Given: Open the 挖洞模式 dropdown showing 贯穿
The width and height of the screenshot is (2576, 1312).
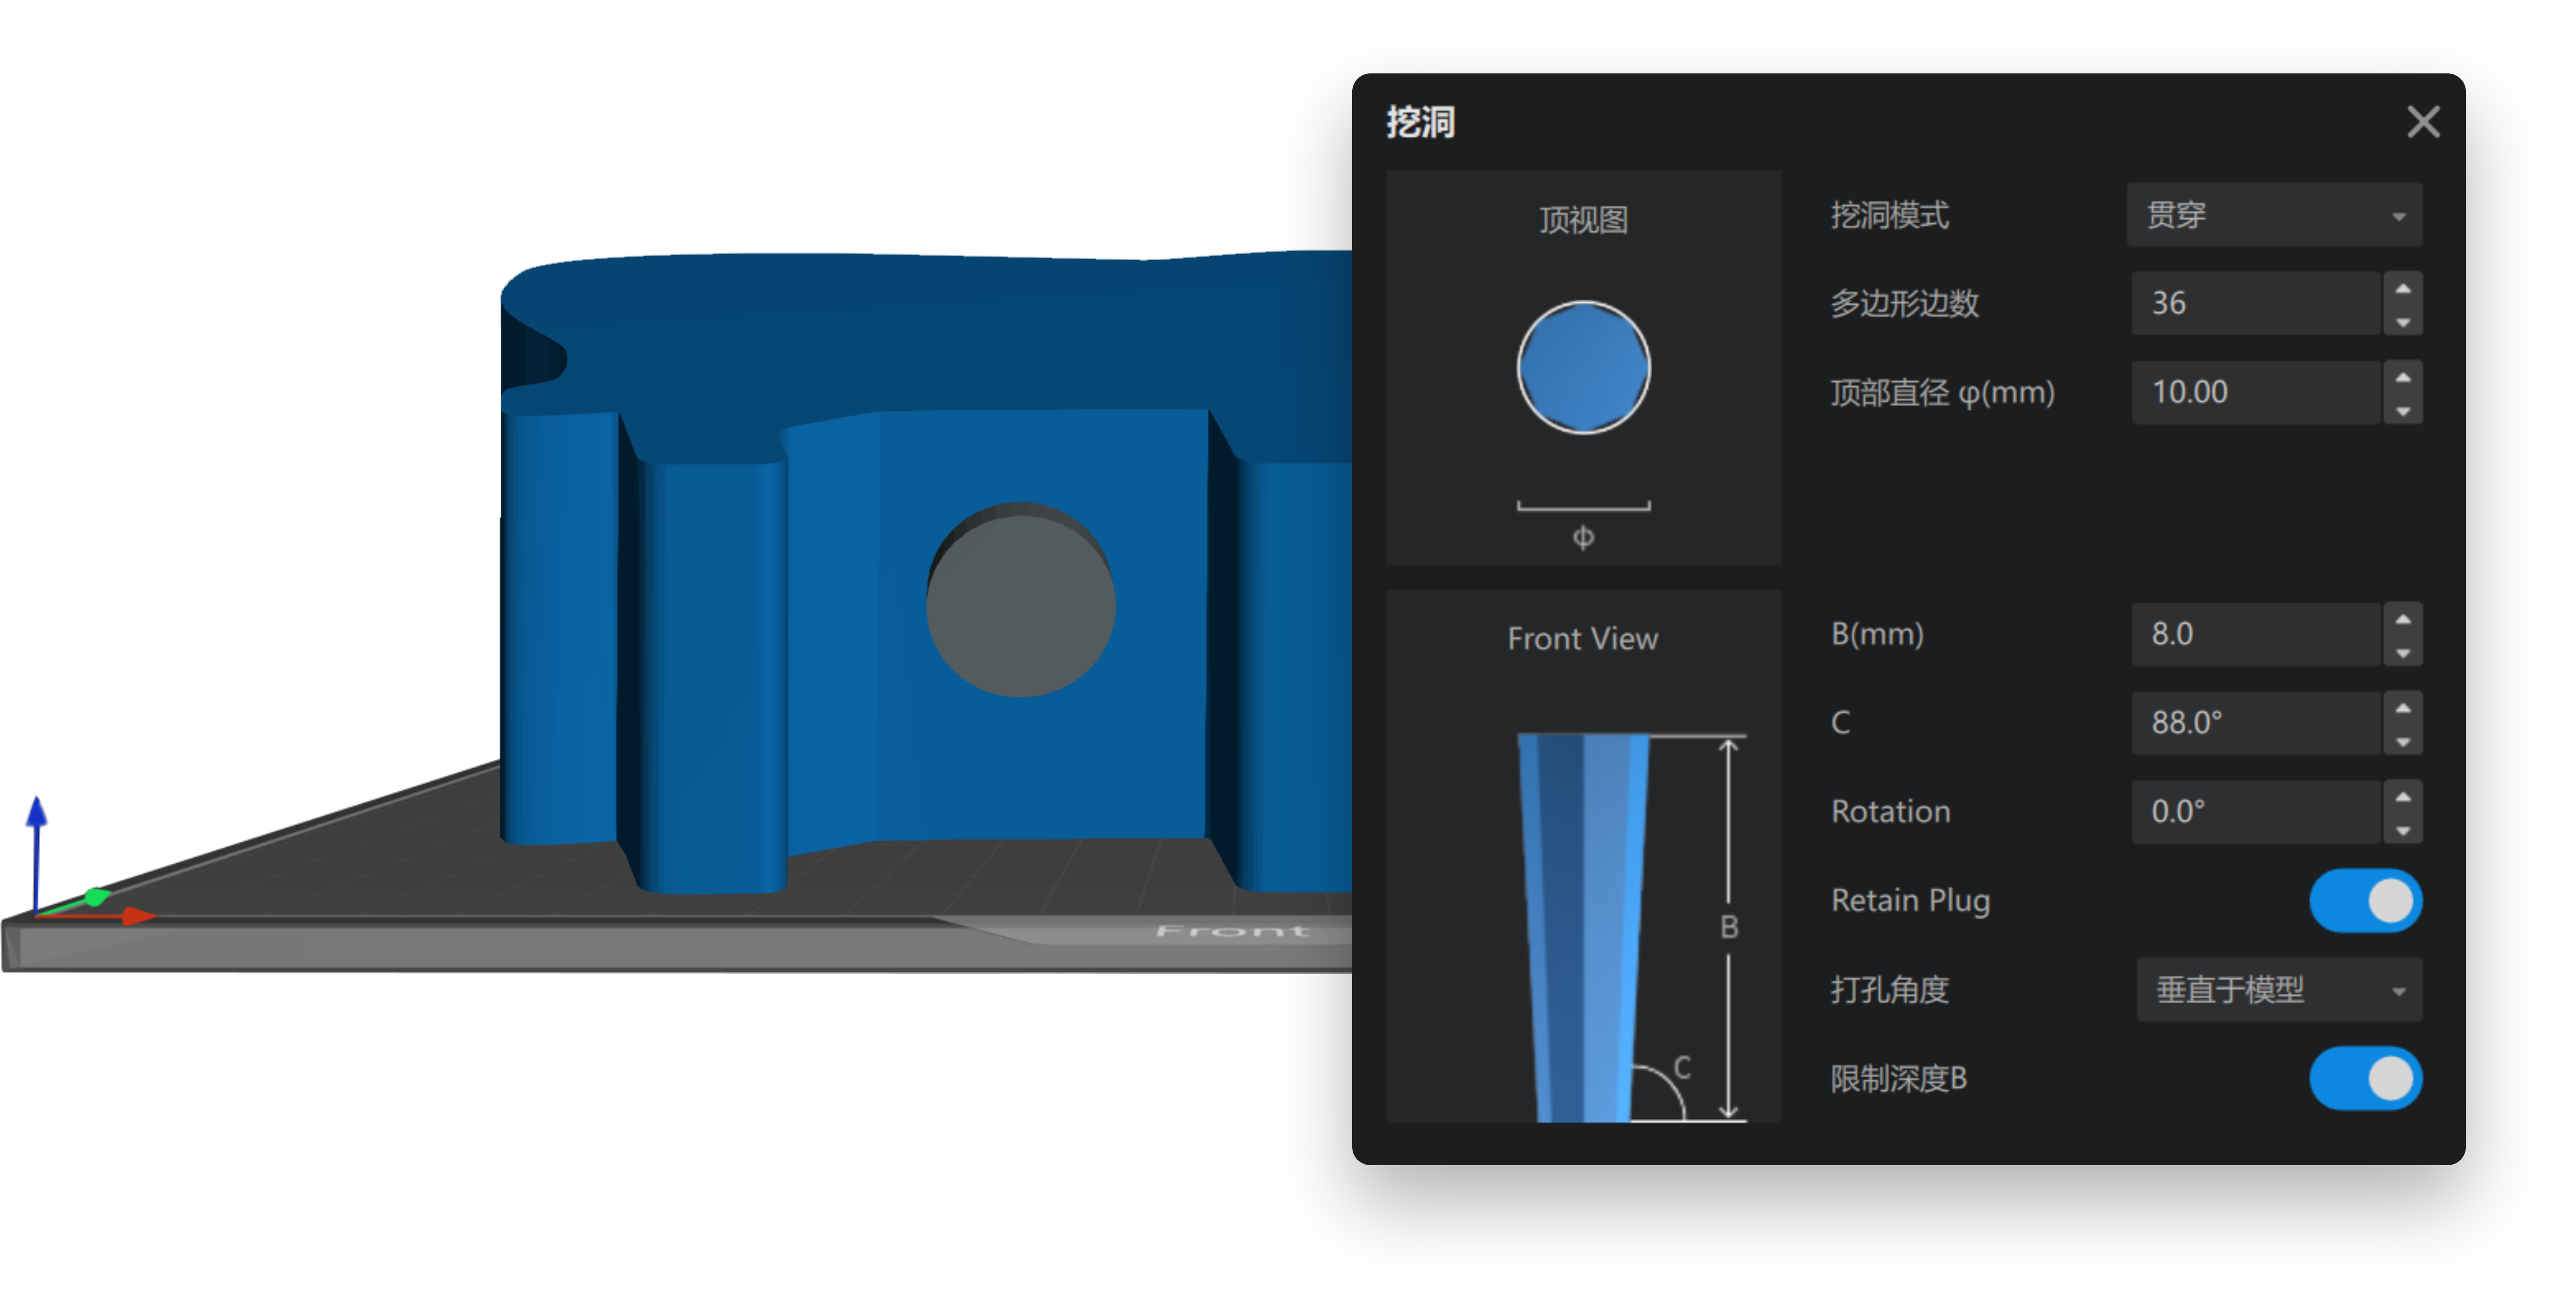Looking at the screenshot, I should coord(2274,215).
